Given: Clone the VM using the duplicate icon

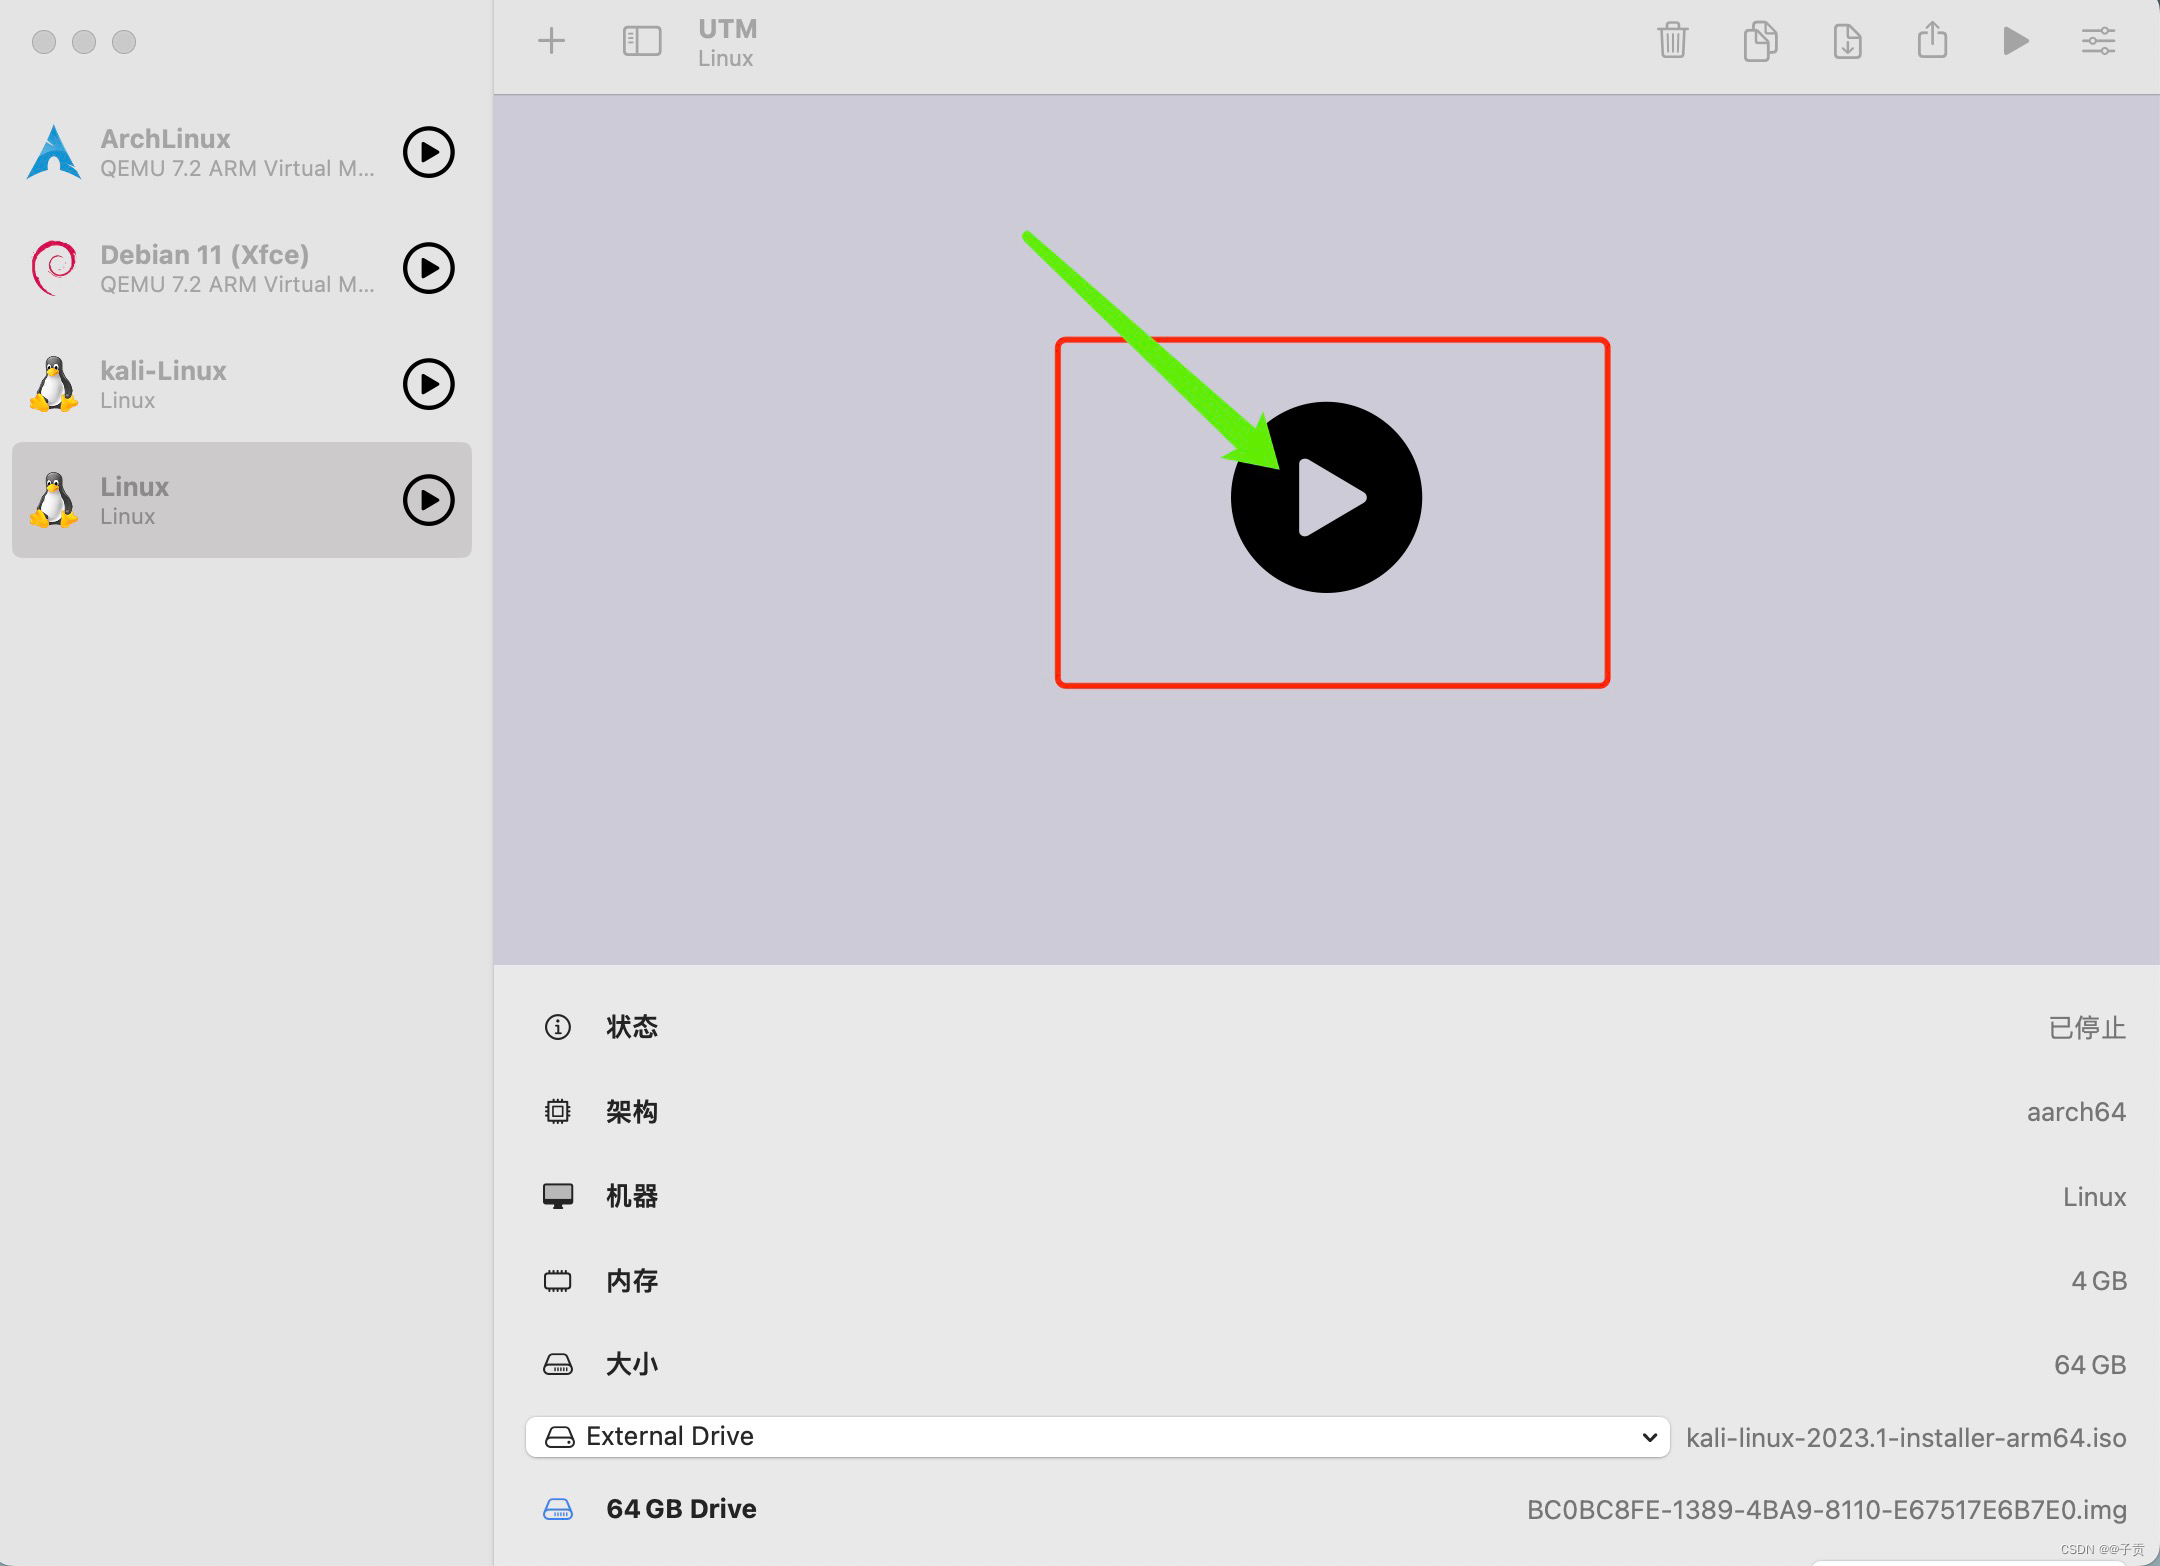Looking at the screenshot, I should (x=1760, y=41).
